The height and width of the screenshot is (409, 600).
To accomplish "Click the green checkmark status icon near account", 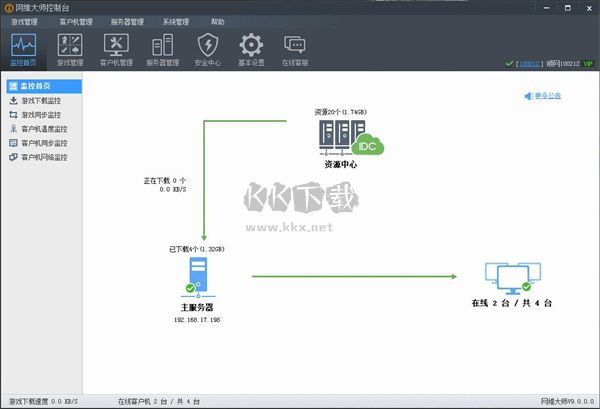I will click(x=509, y=64).
